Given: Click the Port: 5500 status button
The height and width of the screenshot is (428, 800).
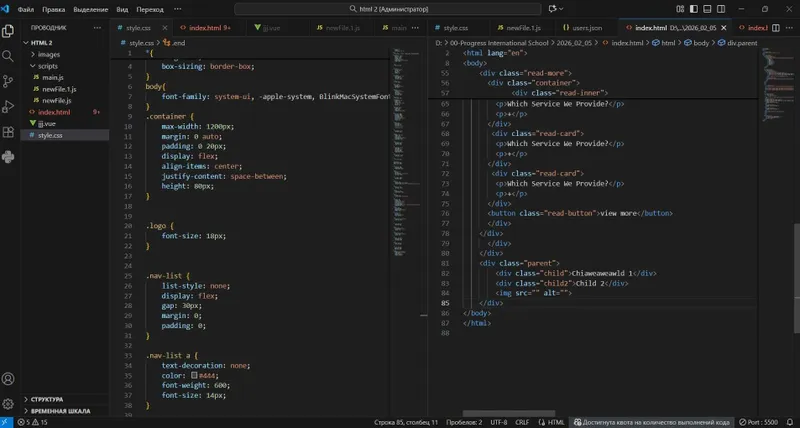Looking at the screenshot, I should 759,422.
